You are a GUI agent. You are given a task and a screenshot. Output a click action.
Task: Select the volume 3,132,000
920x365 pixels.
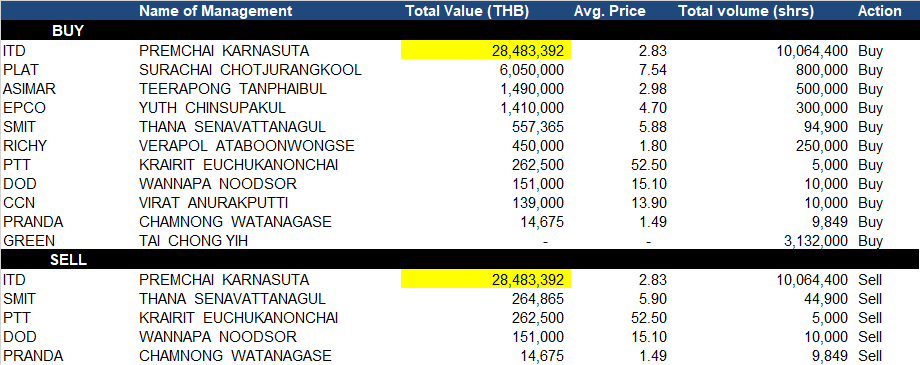[817, 241]
